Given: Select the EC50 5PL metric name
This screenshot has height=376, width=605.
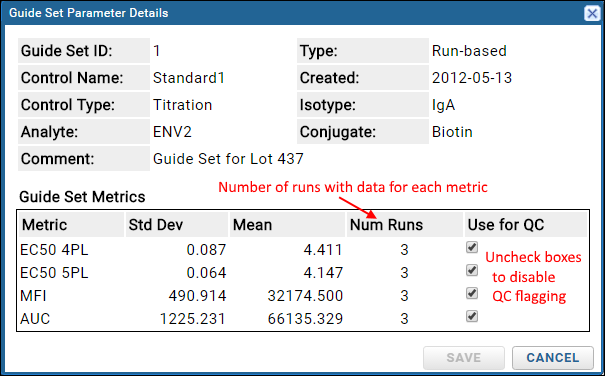Looking at the screenshot, I should (54, 273).
